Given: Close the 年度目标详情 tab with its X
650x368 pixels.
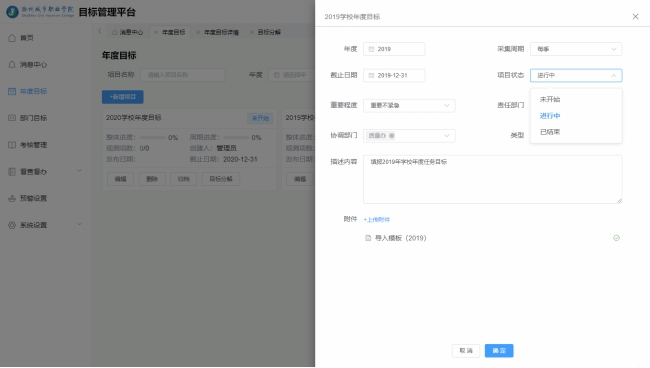Looking at the screenshot, I should coord(198,32).
